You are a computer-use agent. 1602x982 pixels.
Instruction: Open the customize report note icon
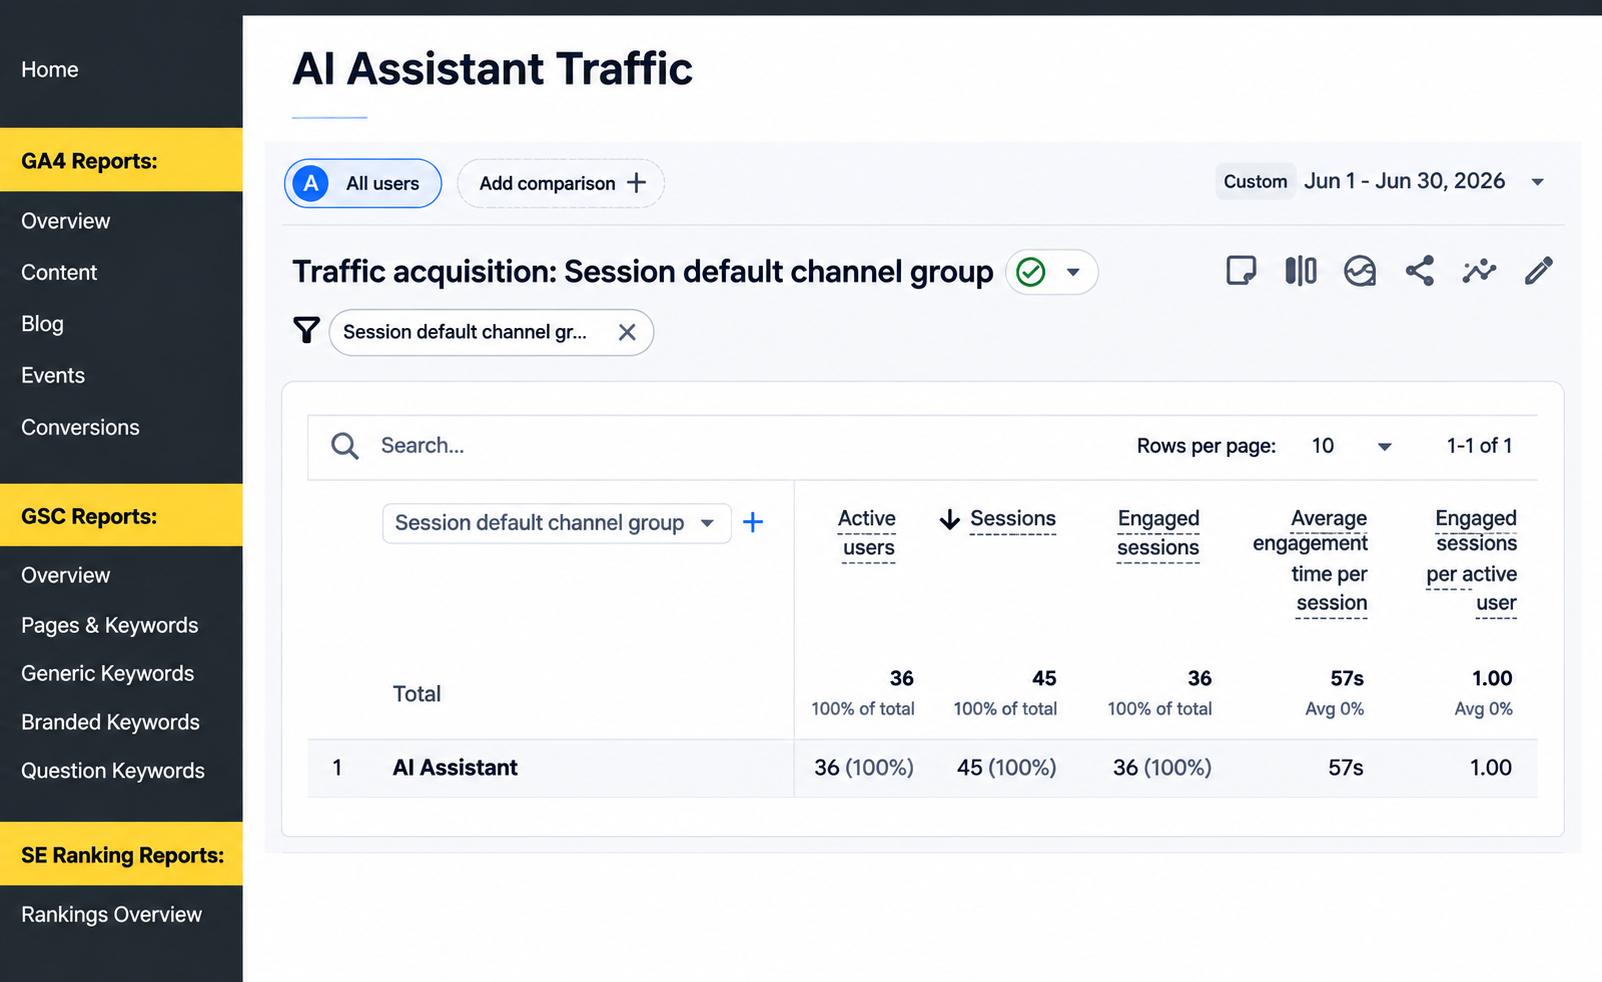coord(1241,270)
